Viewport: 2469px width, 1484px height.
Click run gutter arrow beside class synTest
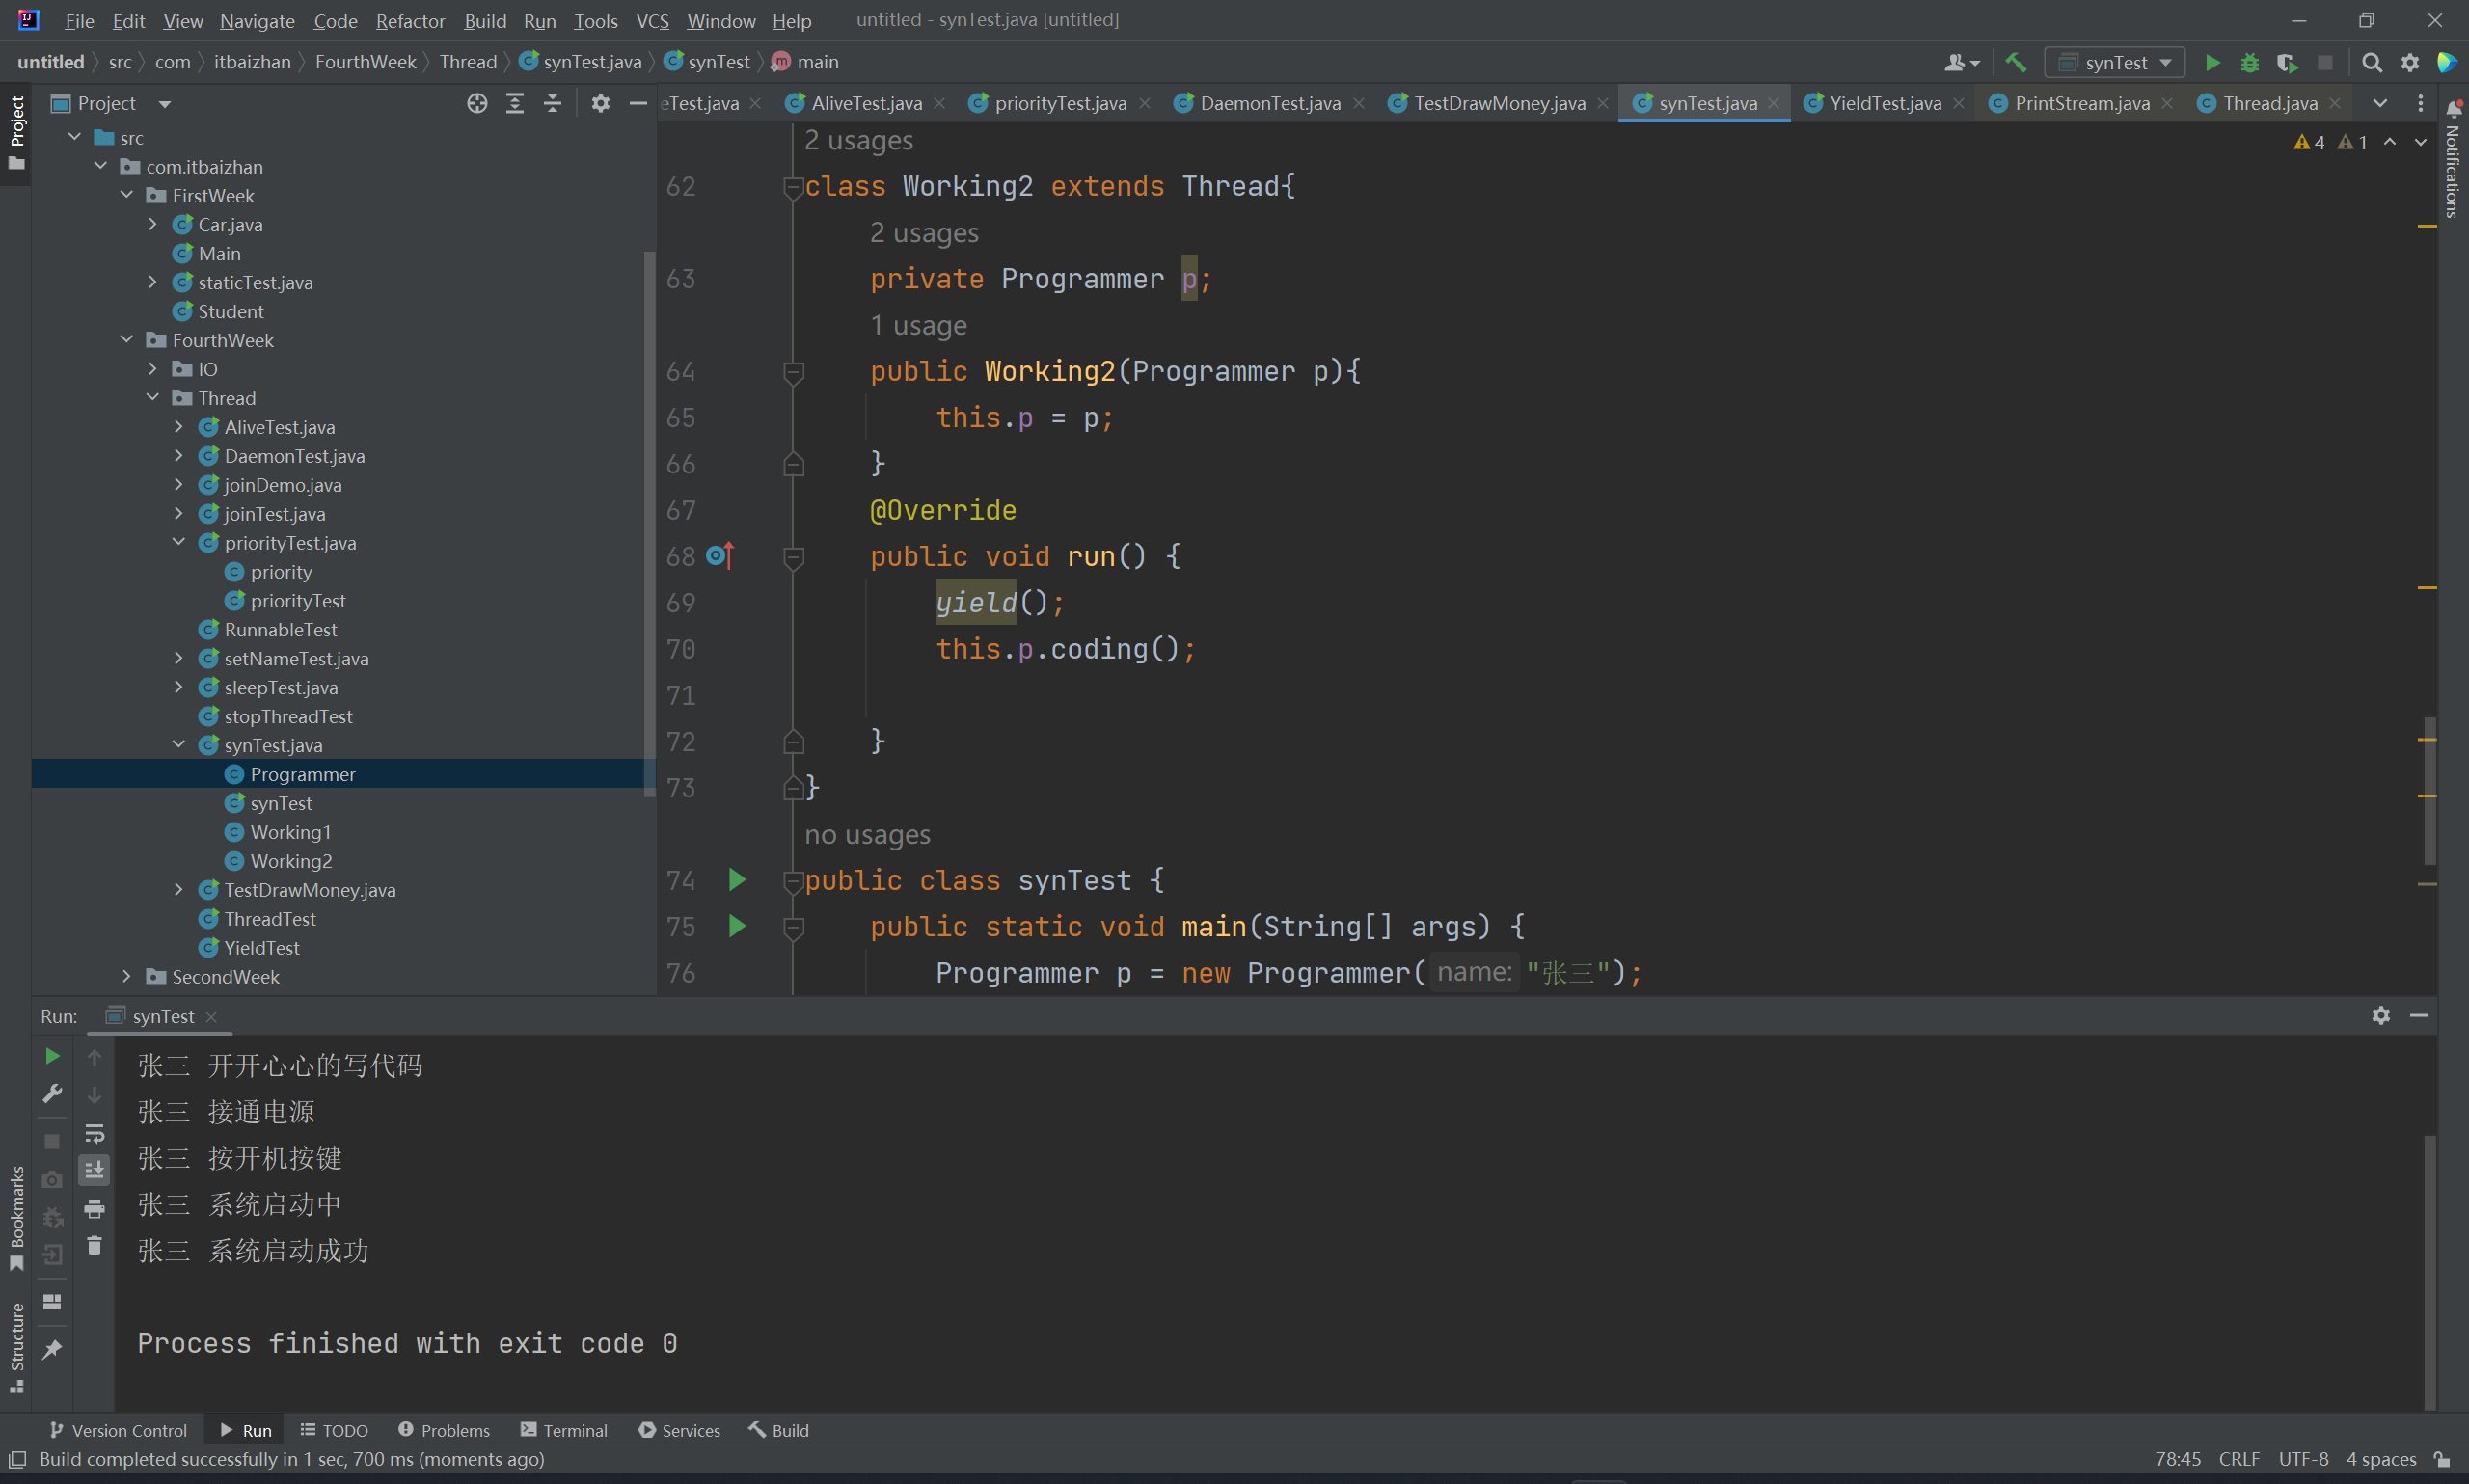[x=737, y=880]
